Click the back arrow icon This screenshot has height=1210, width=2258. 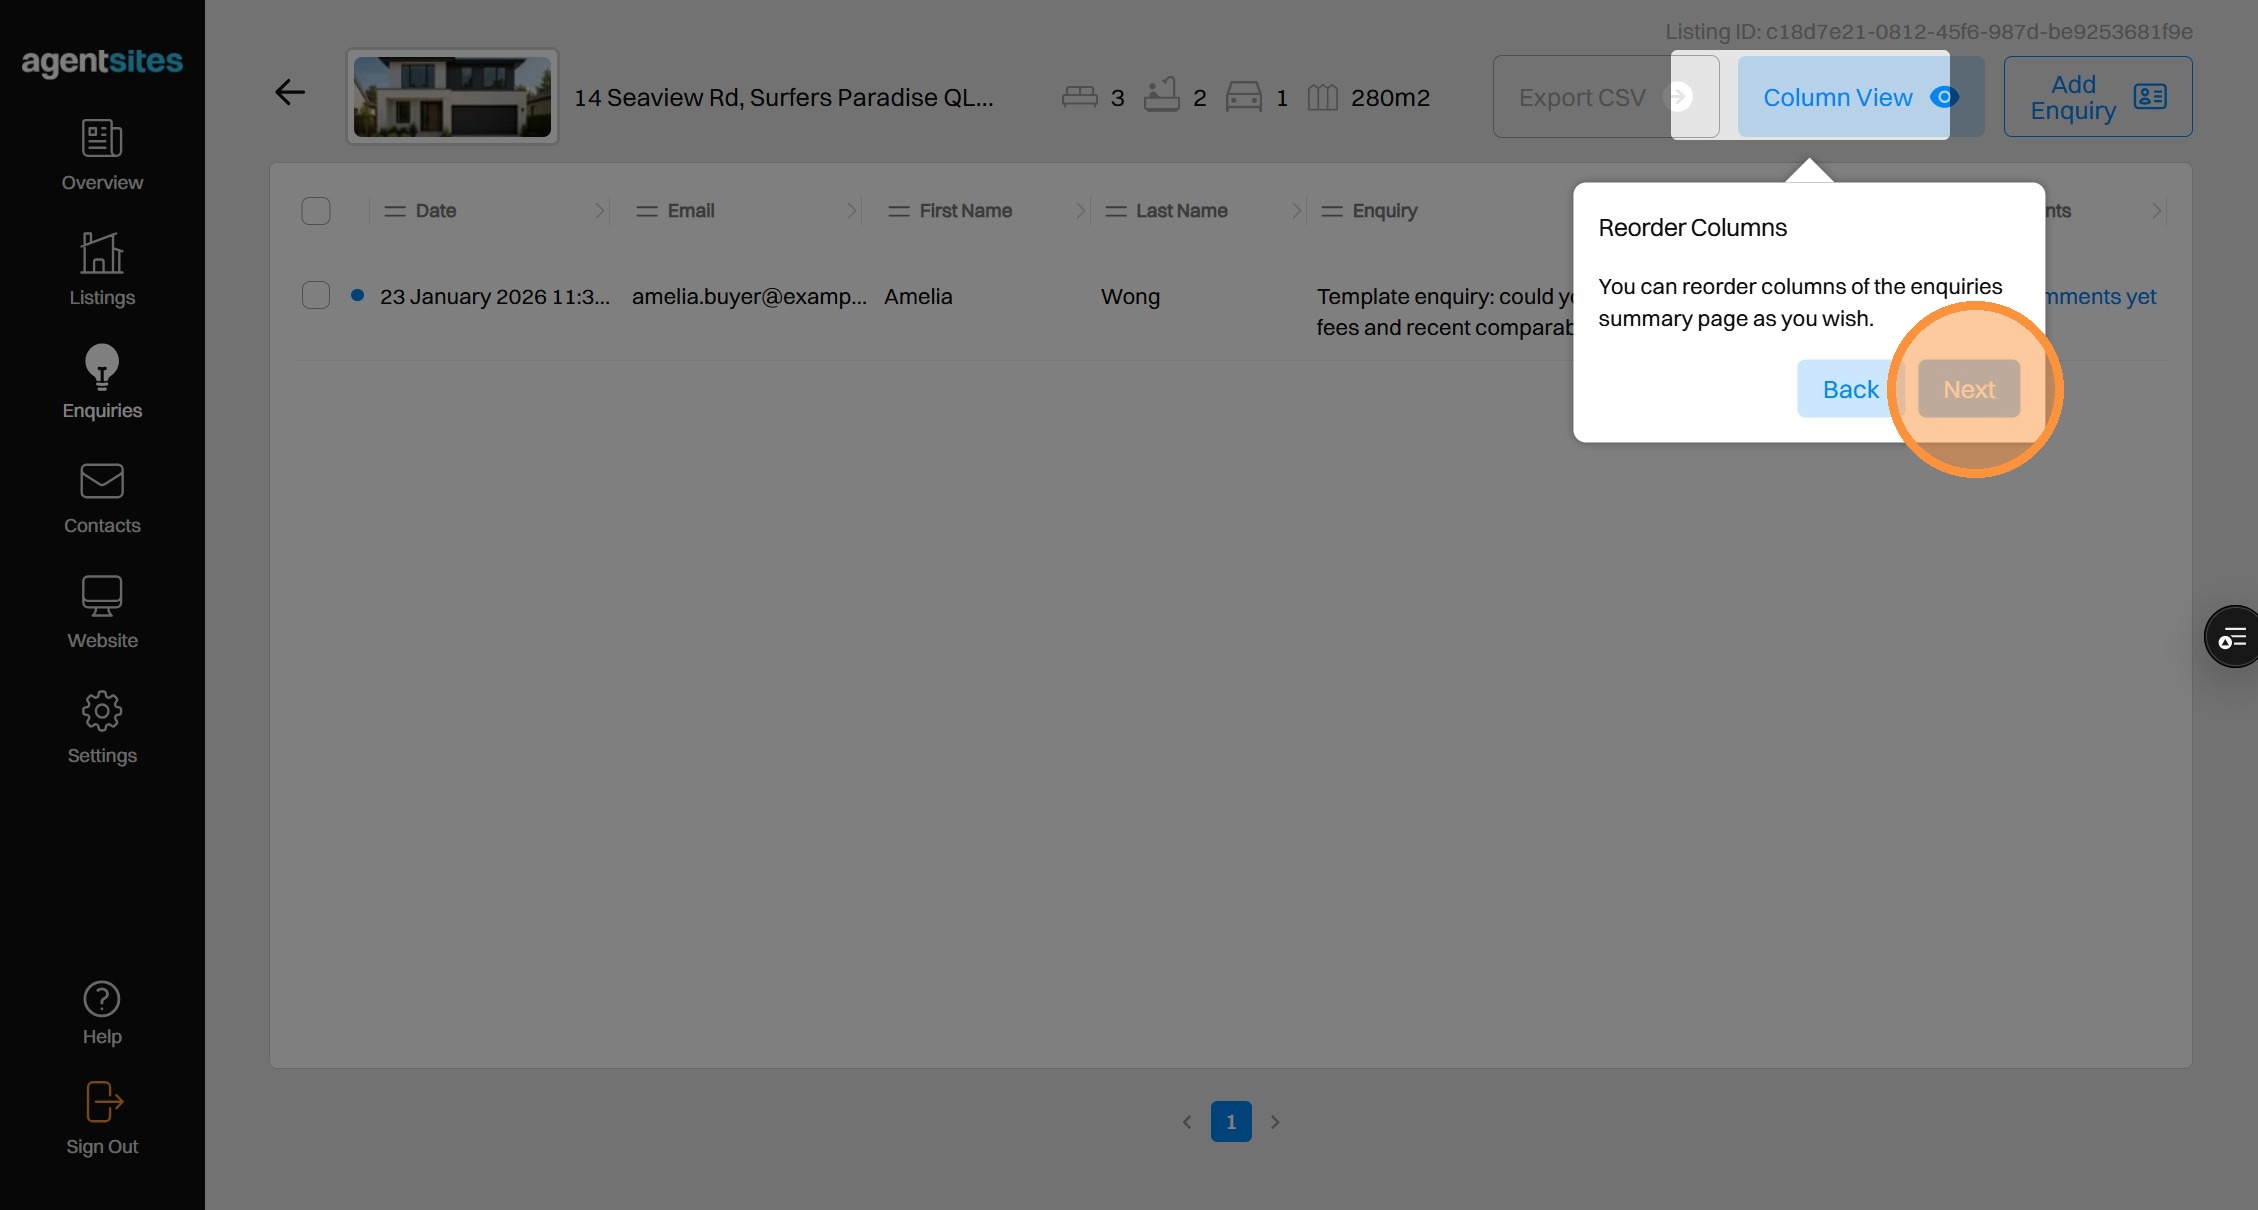pyautogui.click(x=290, y=93)
